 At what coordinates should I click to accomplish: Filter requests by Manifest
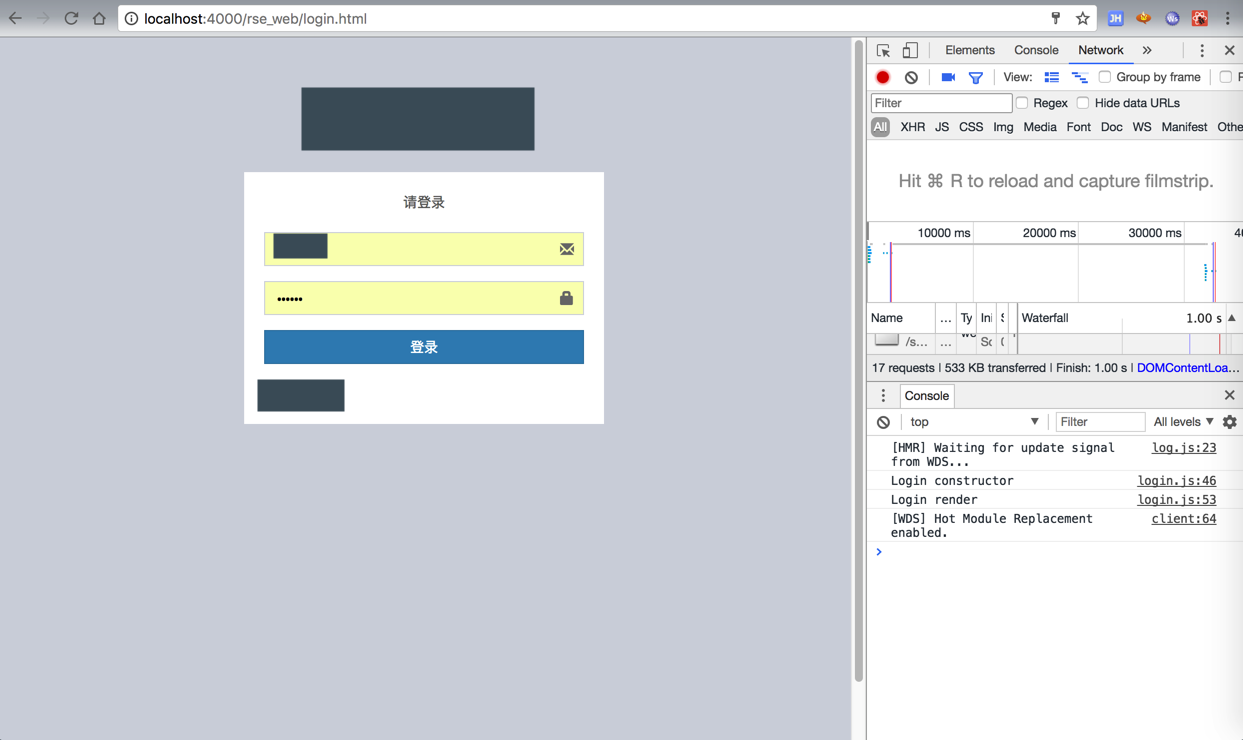[x=1184, y=127]
